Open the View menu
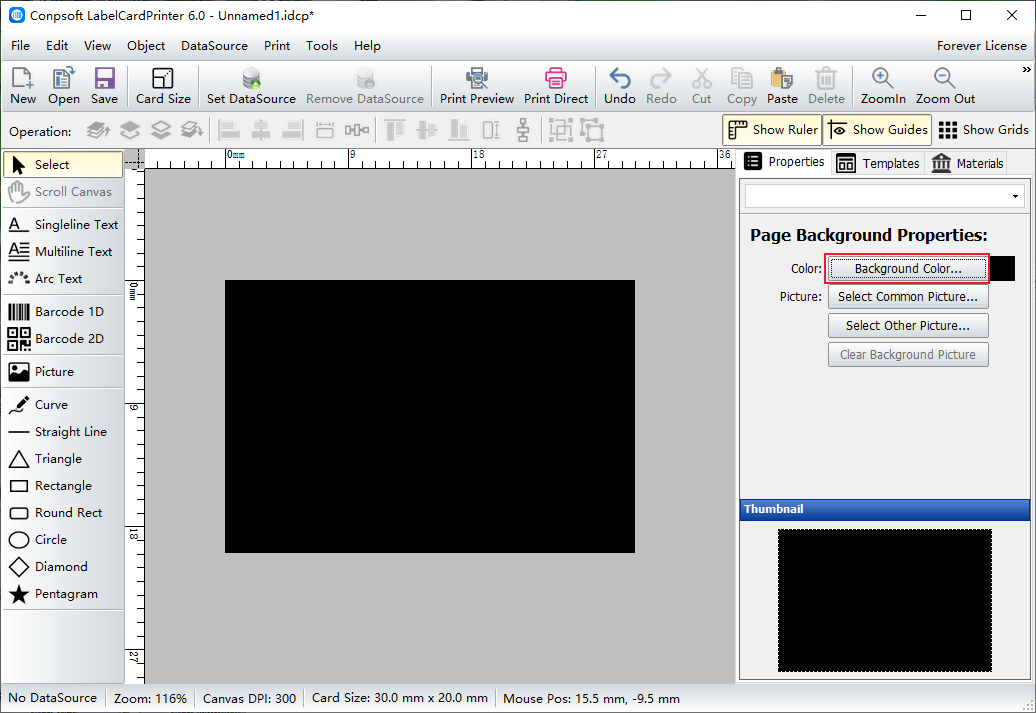This screenshot has width=1036, height=713. point(97,46)
